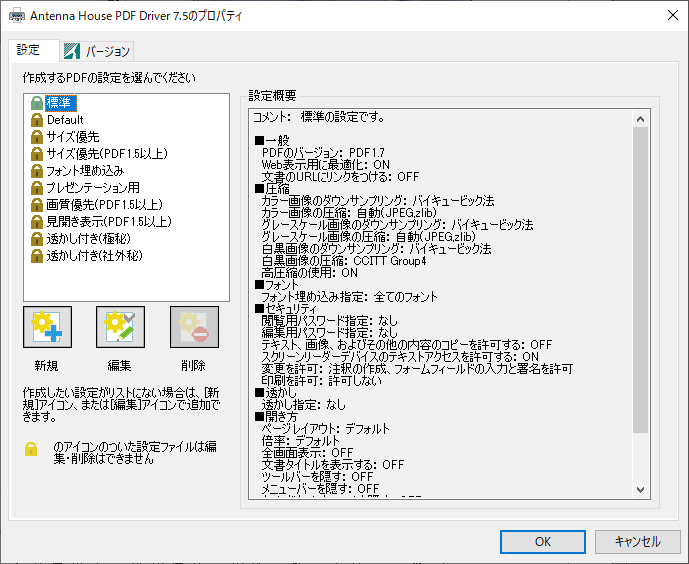The image size is (689, 564).
Task: Click lock icon beside サイズ優先(PDF1.5以上)
Action: (37, 154)
